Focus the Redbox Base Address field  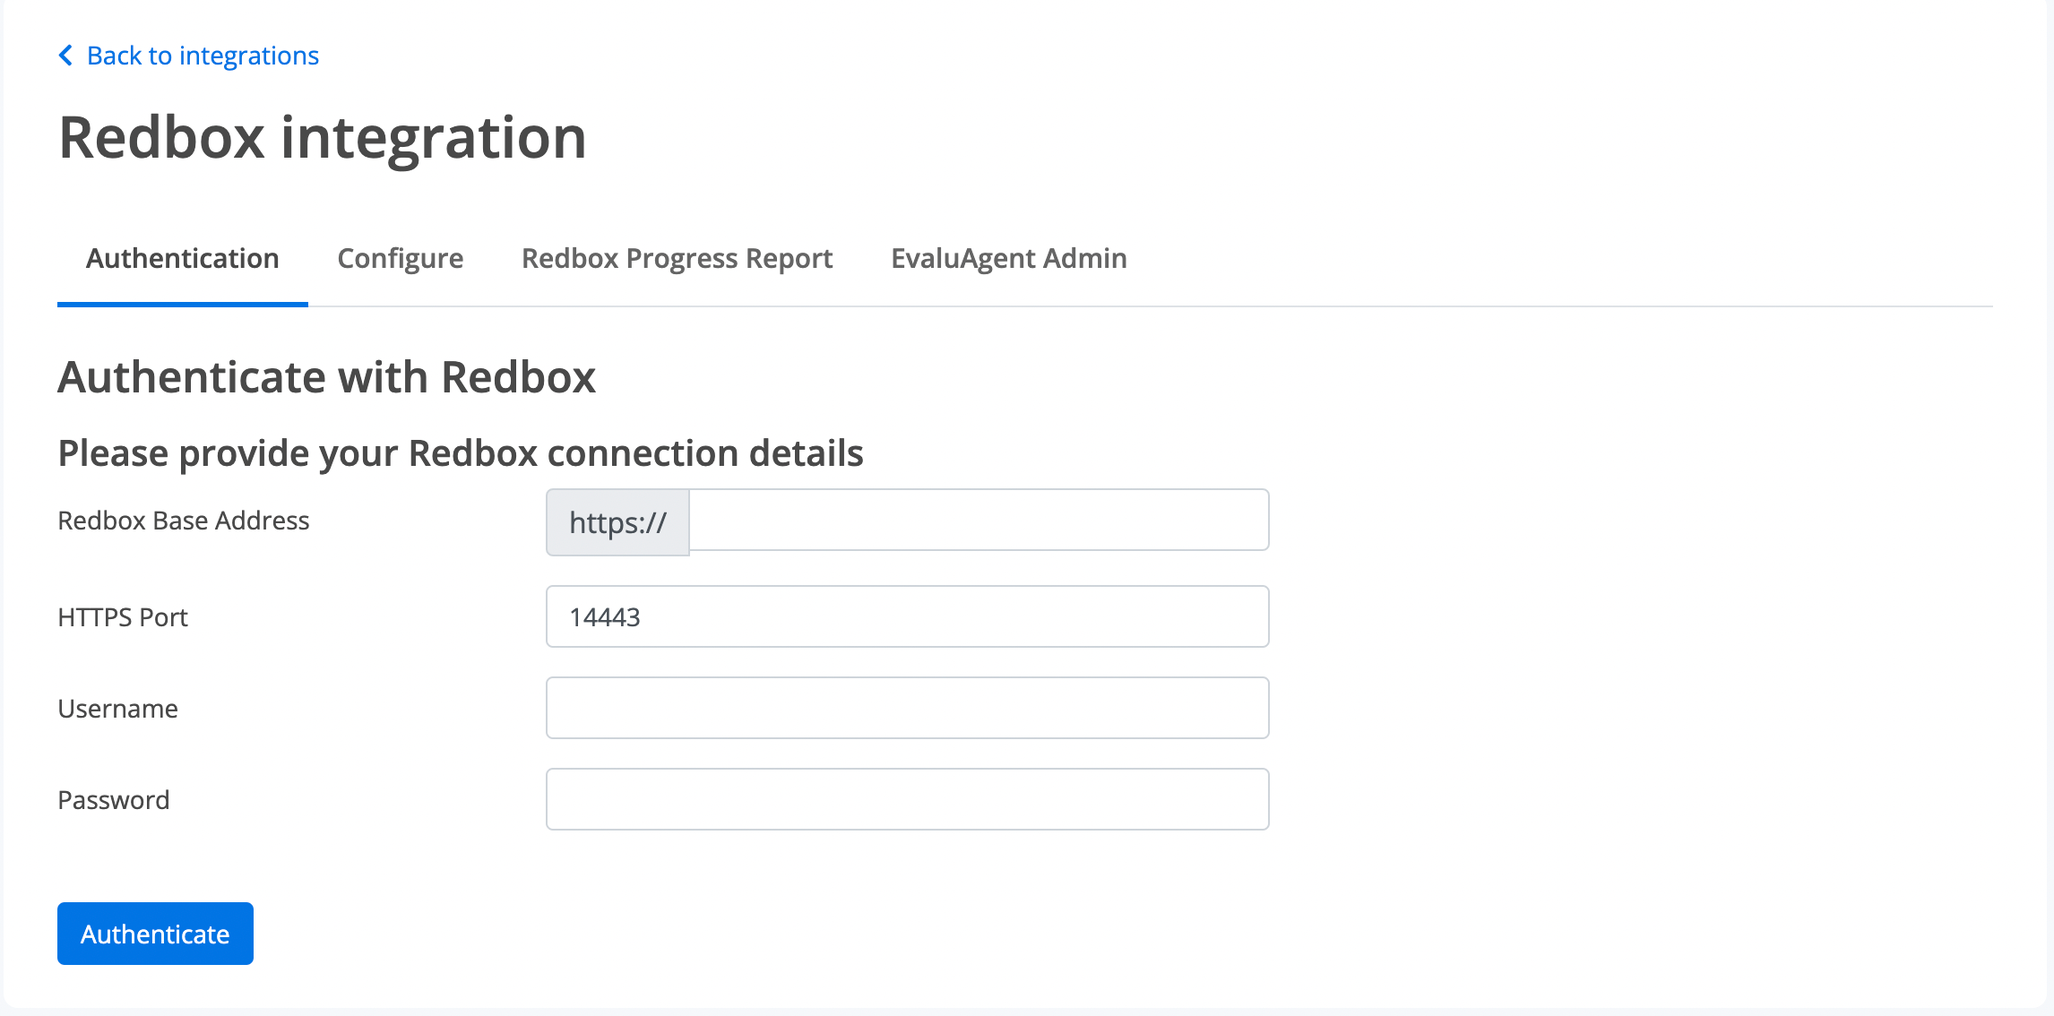pyautogui.click(x=979, y=520)
